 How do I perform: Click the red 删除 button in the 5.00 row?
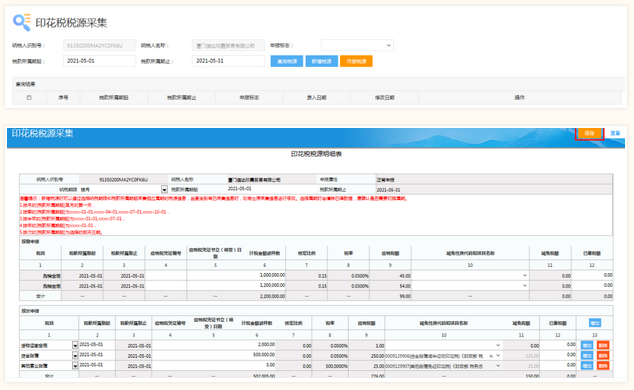coord(603,365)
